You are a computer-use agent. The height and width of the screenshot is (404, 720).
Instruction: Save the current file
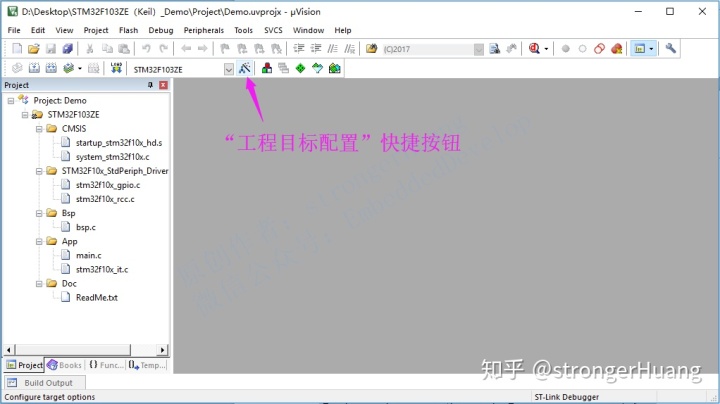tap(51, 49)
